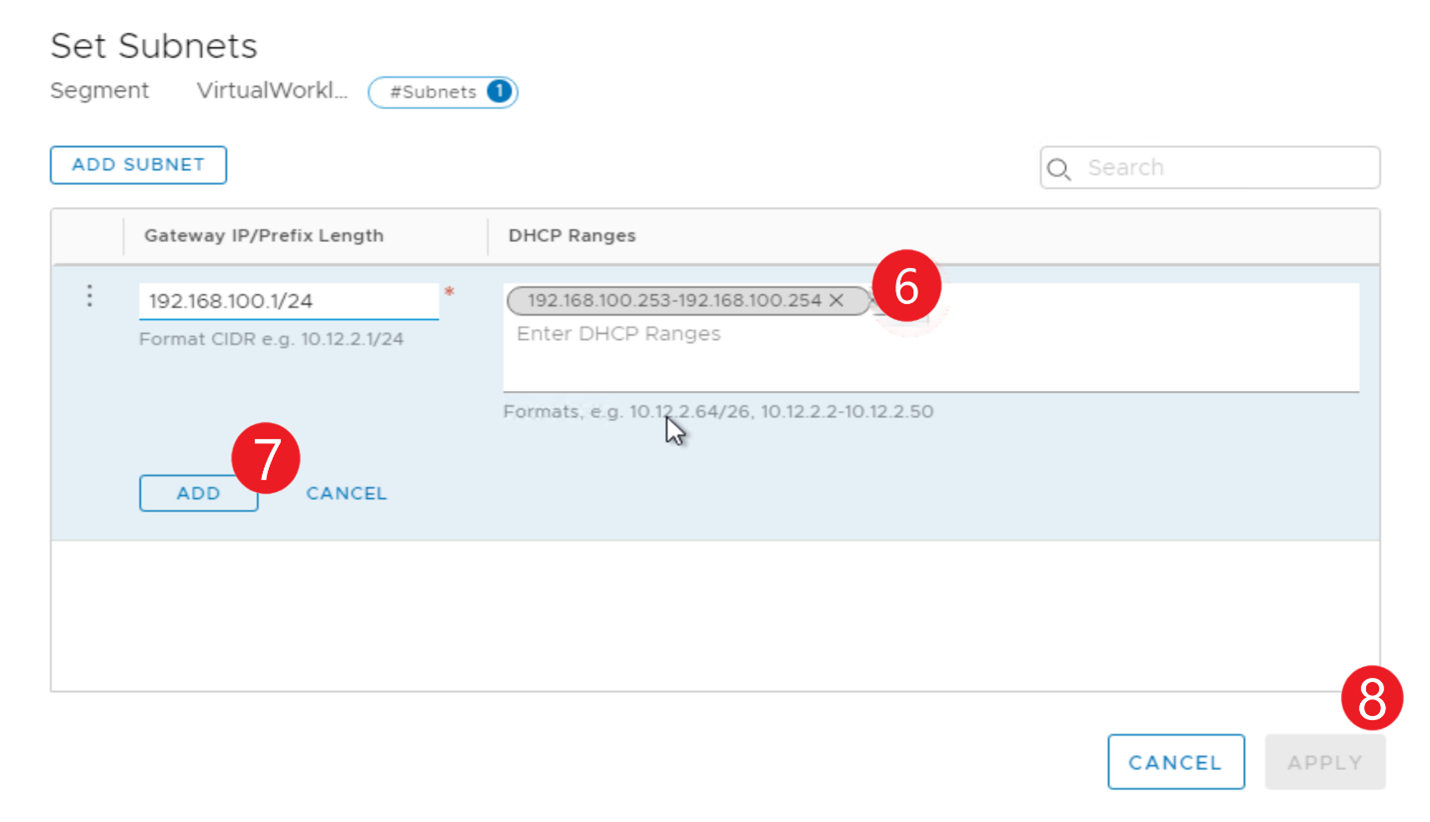Click CANCEL next to the ADD button
Viewport: 1430px width, 822px height.
click(346, 493)
